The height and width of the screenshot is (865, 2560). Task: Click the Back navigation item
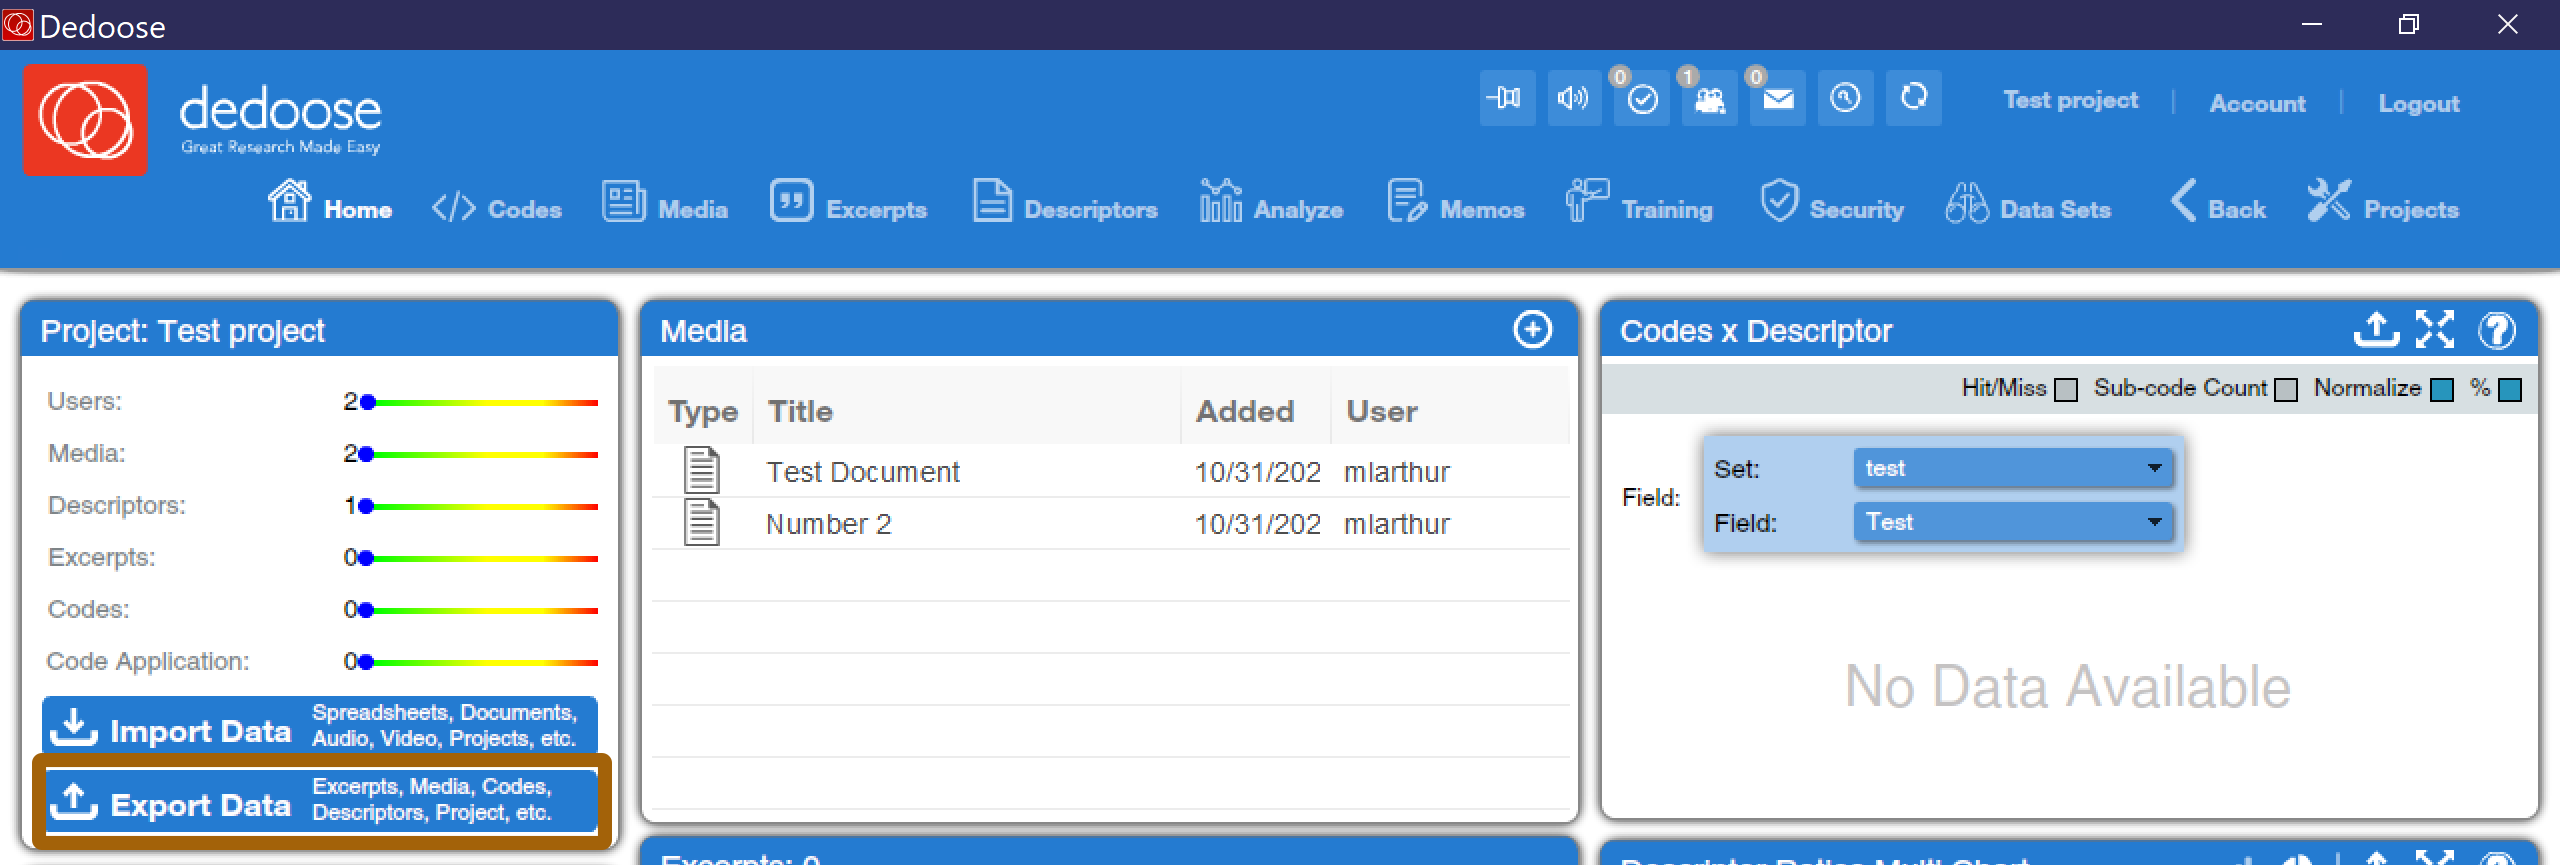[2218, 202]
